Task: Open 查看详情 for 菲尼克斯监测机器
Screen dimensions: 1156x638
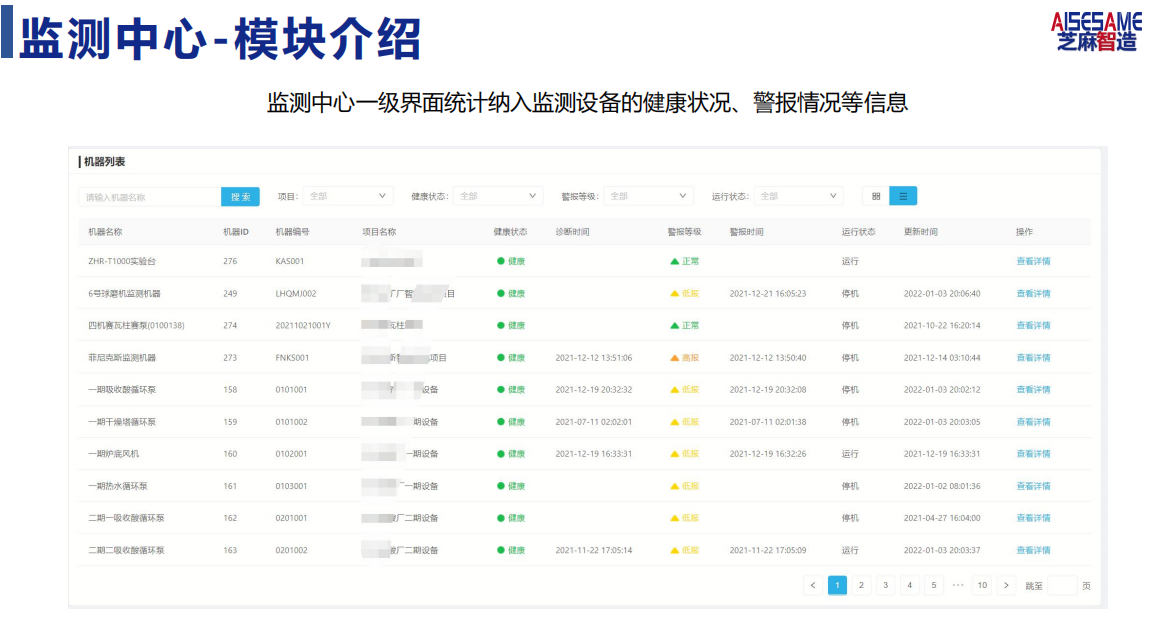Action: point(1033,358)
